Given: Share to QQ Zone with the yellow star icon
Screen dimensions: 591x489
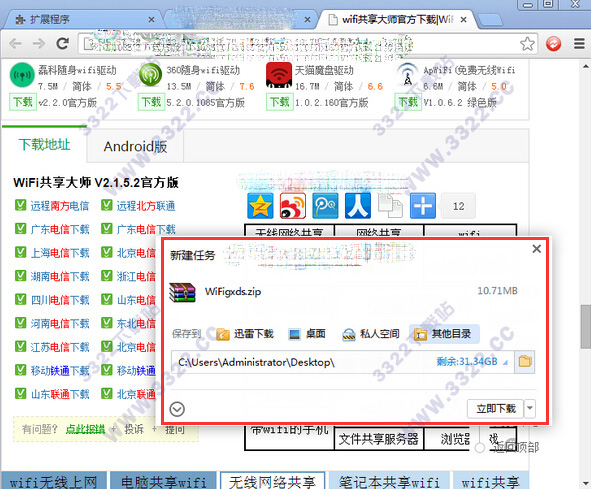Looking at the screenshot, I should tap(260, 206).
